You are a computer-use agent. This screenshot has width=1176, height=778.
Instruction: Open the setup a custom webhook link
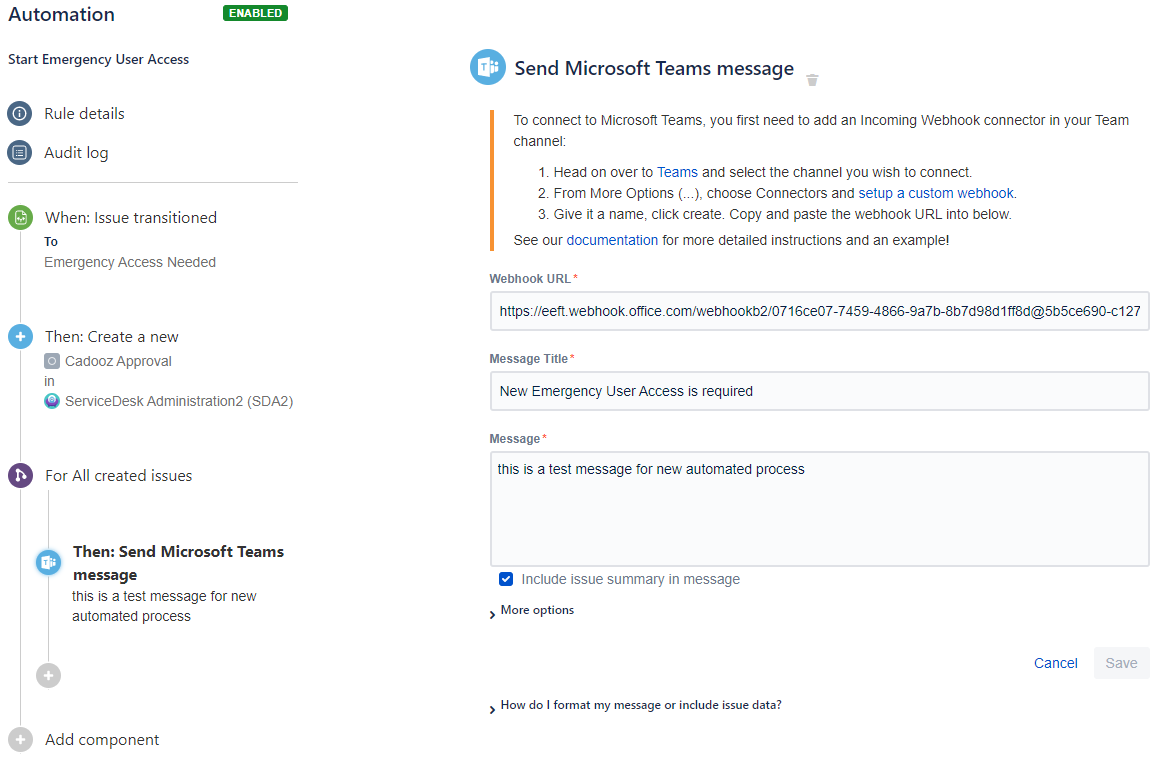click(x=936, y=194)
